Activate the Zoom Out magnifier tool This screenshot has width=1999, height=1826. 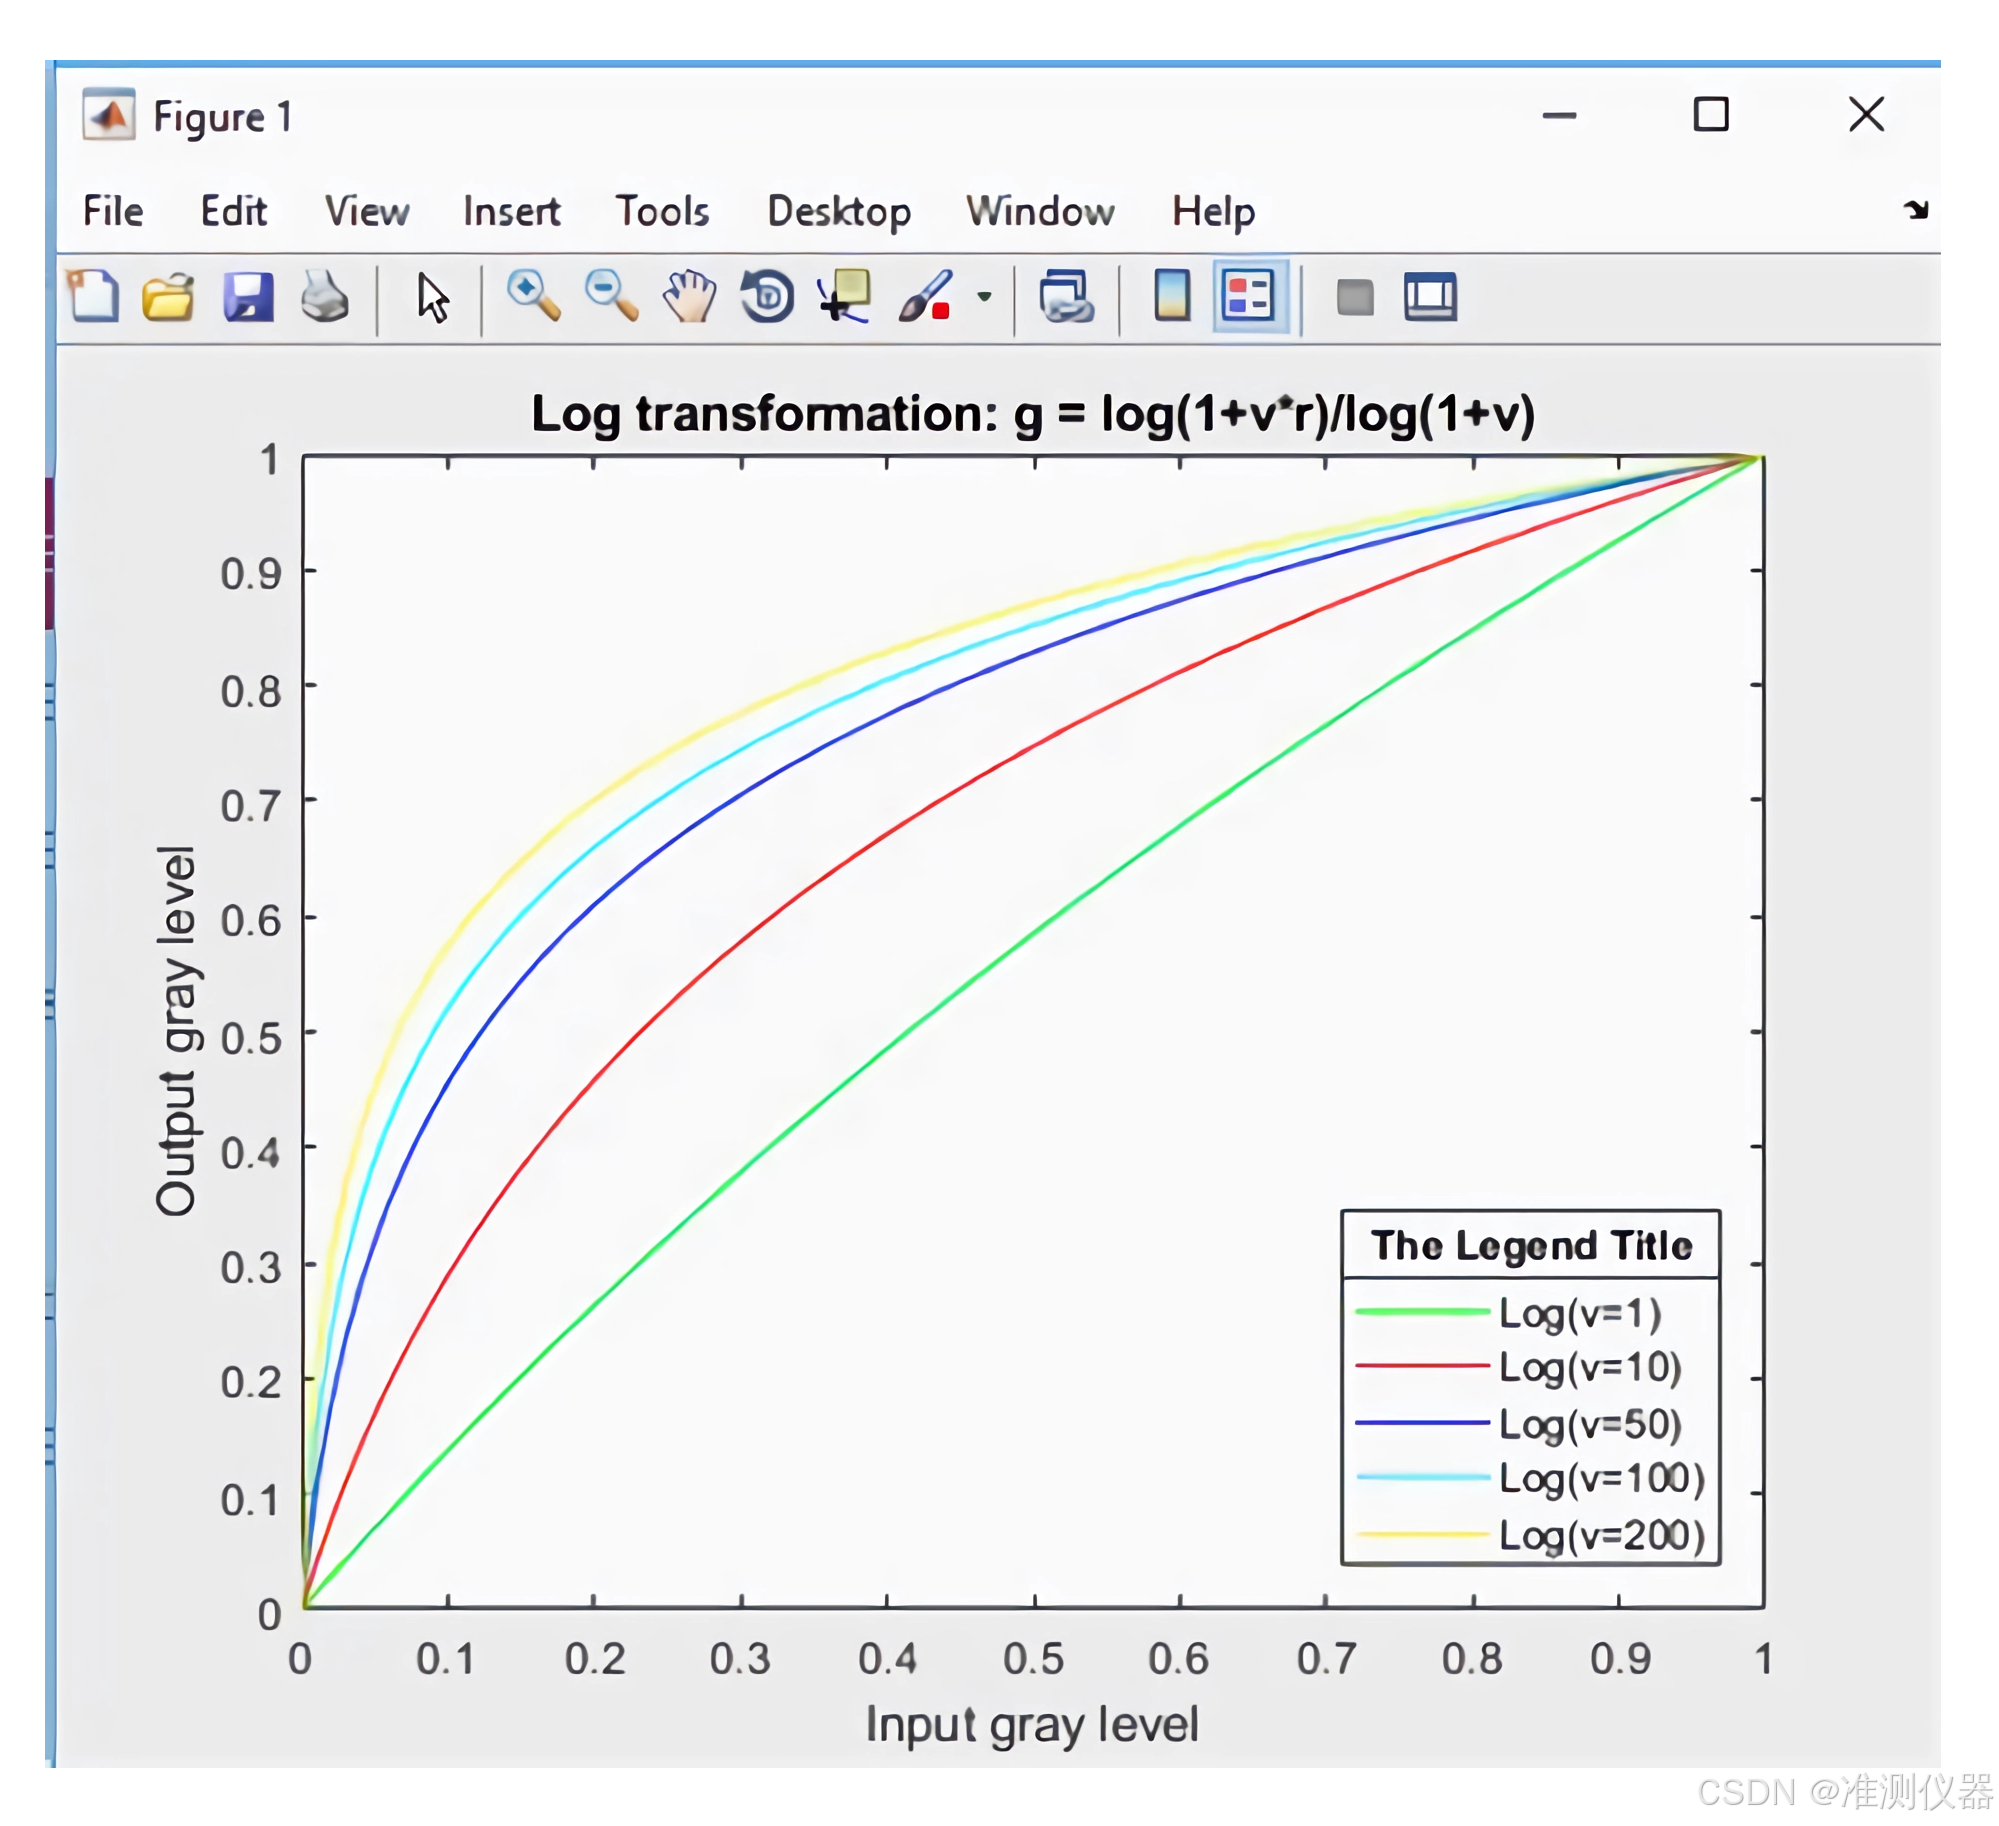point(610,296)
